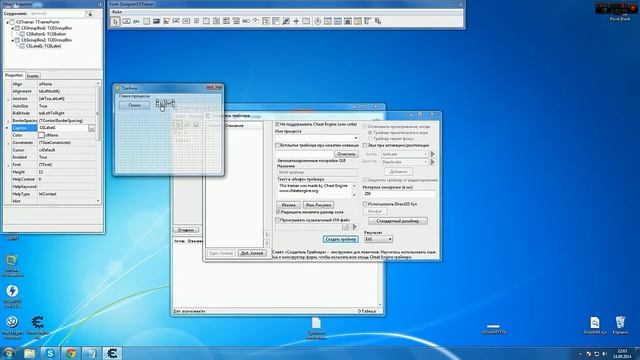The width and height of the screenshot is (640, 360).
Task: Open the Файл menu in Form Designer
Action: coord(117,12)
